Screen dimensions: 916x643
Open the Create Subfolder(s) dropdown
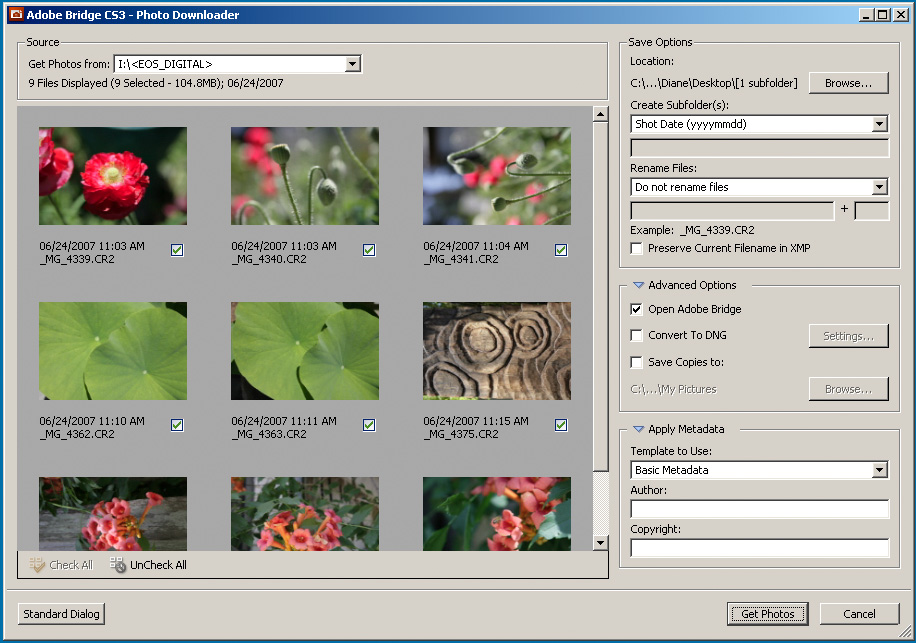(879, 125)
